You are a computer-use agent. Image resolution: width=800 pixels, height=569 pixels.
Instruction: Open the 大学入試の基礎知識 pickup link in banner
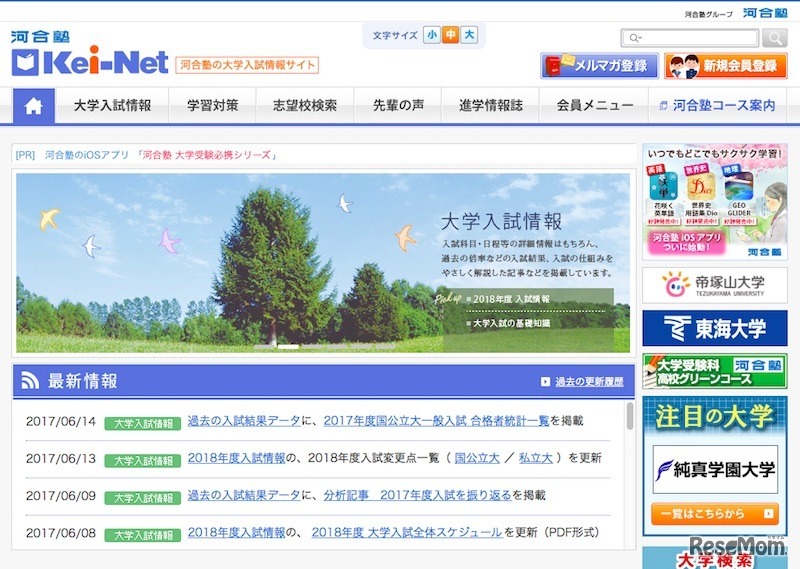[x=511, y=323]
